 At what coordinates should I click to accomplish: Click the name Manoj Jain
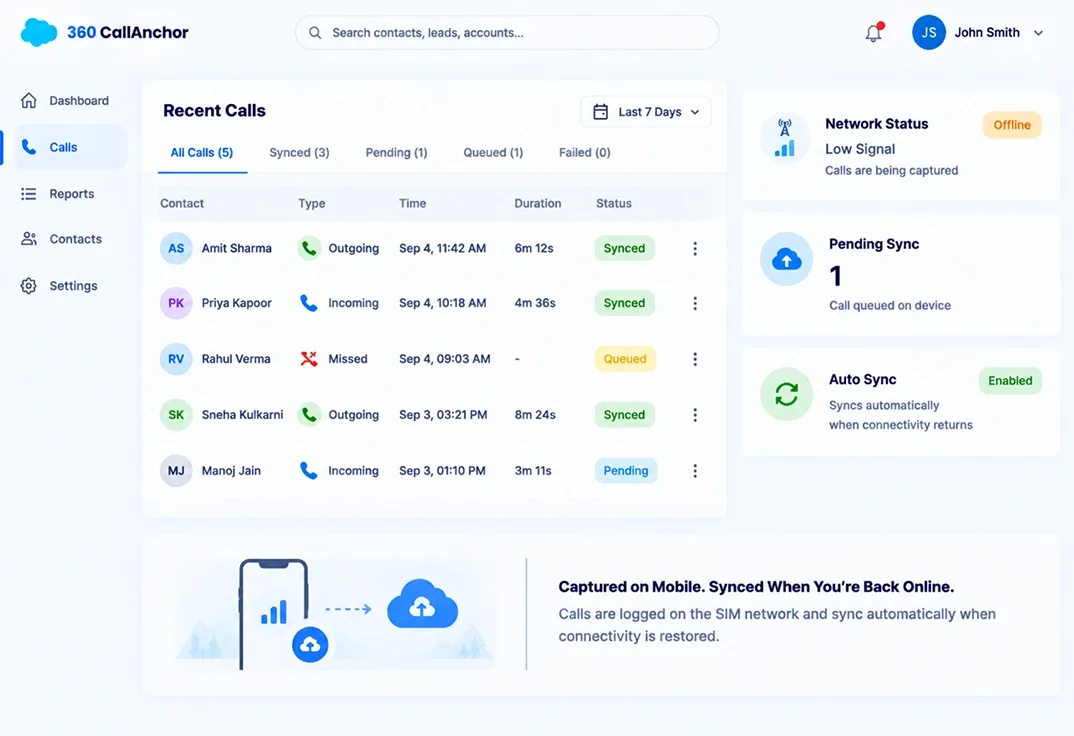point(231,471)
